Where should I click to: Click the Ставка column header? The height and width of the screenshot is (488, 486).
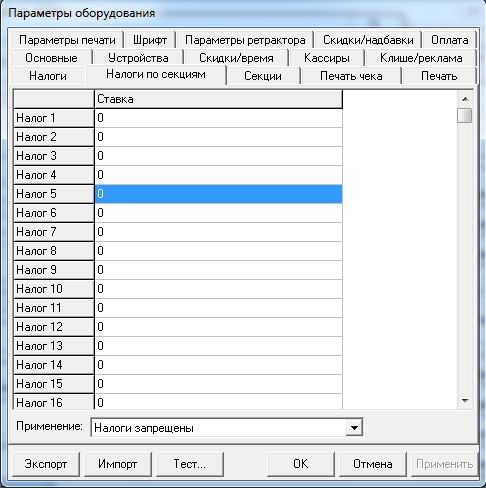(x=218, y=99)
